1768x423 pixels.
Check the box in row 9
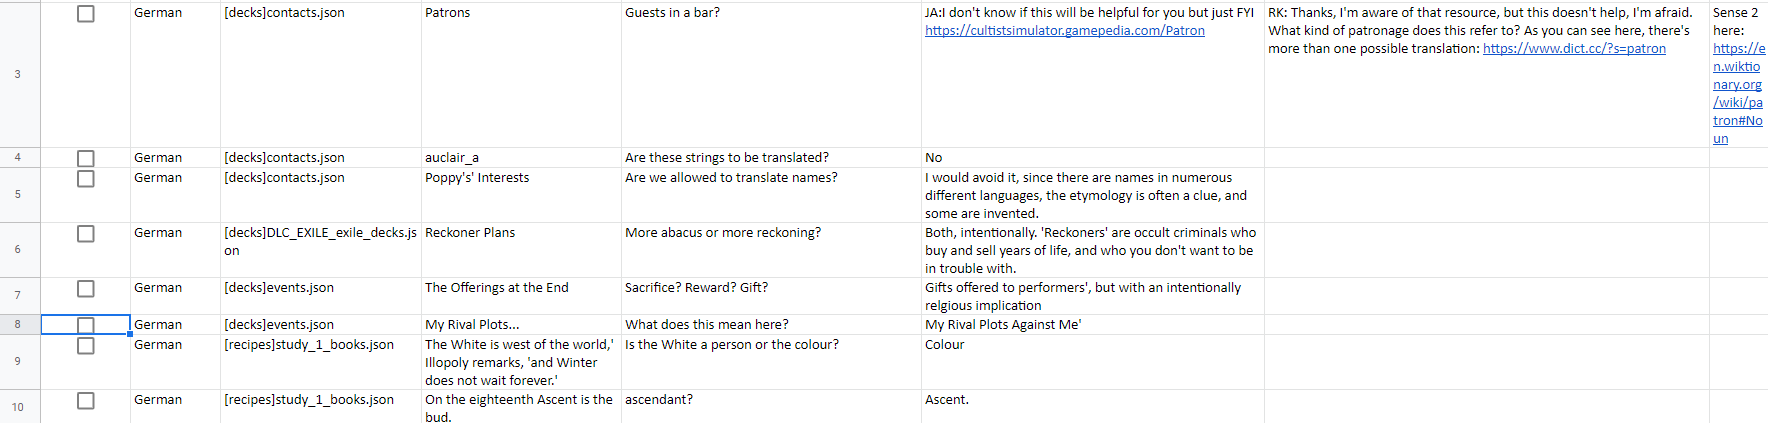(86, 346)
